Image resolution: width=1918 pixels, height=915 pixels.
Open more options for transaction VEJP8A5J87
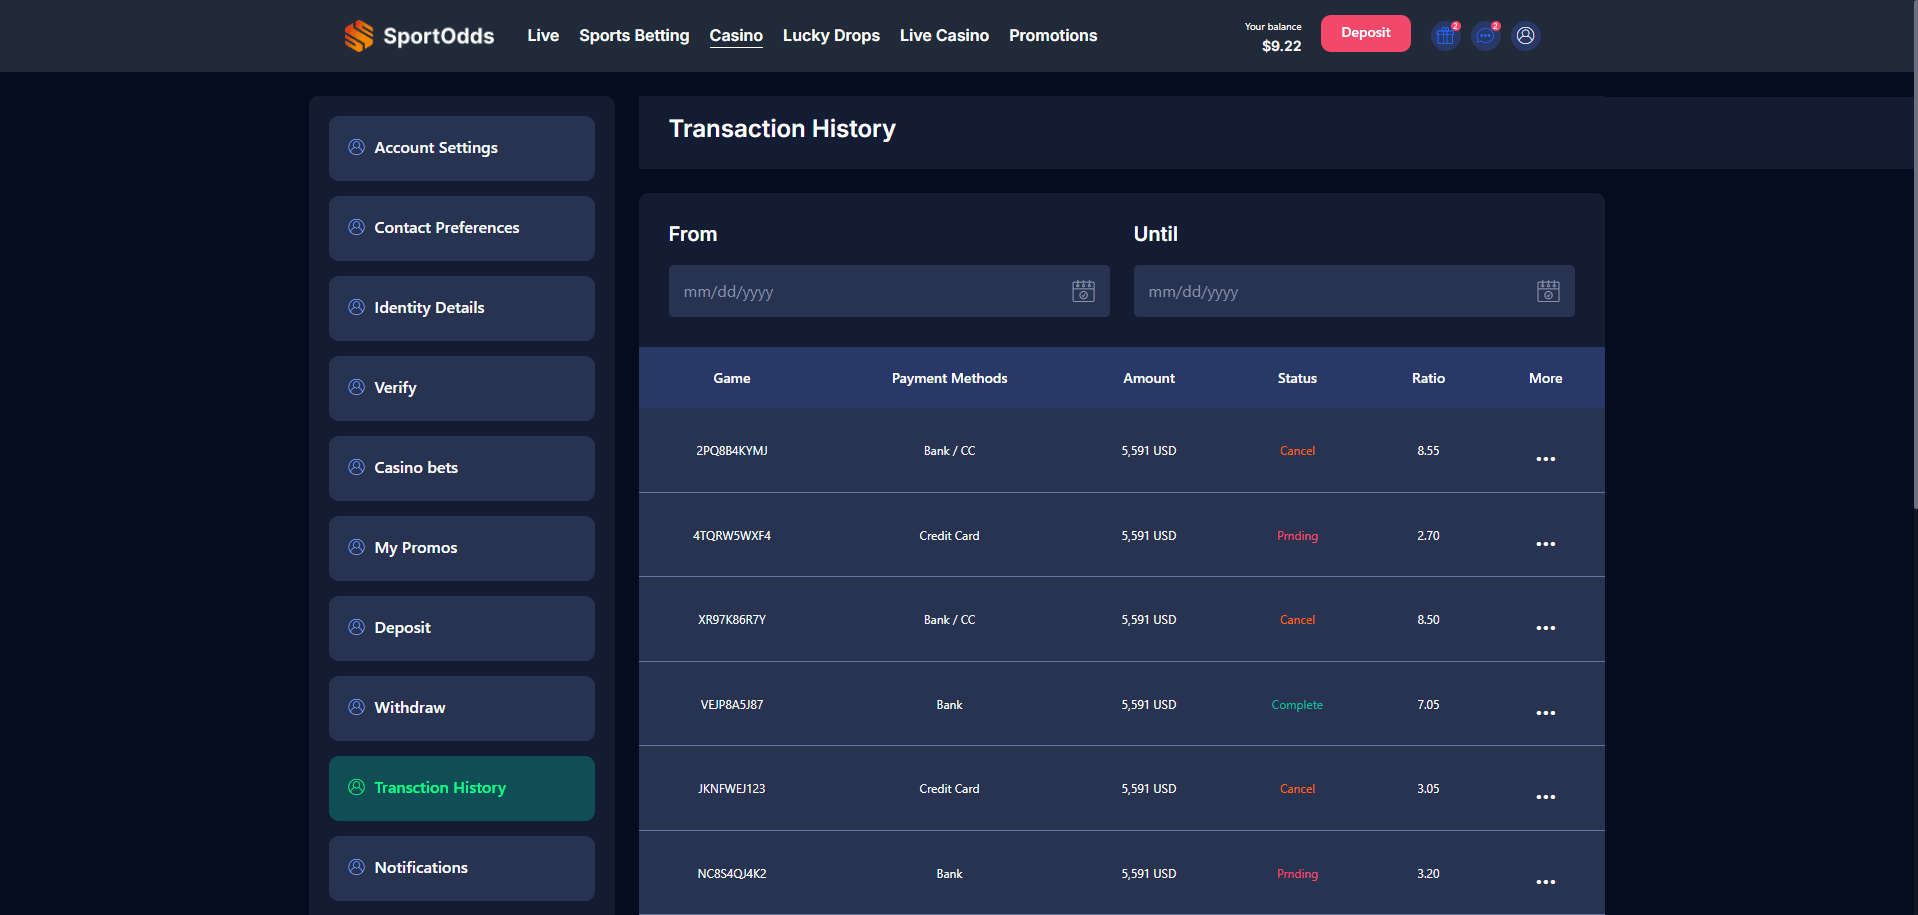click(x=1545, y=713)
